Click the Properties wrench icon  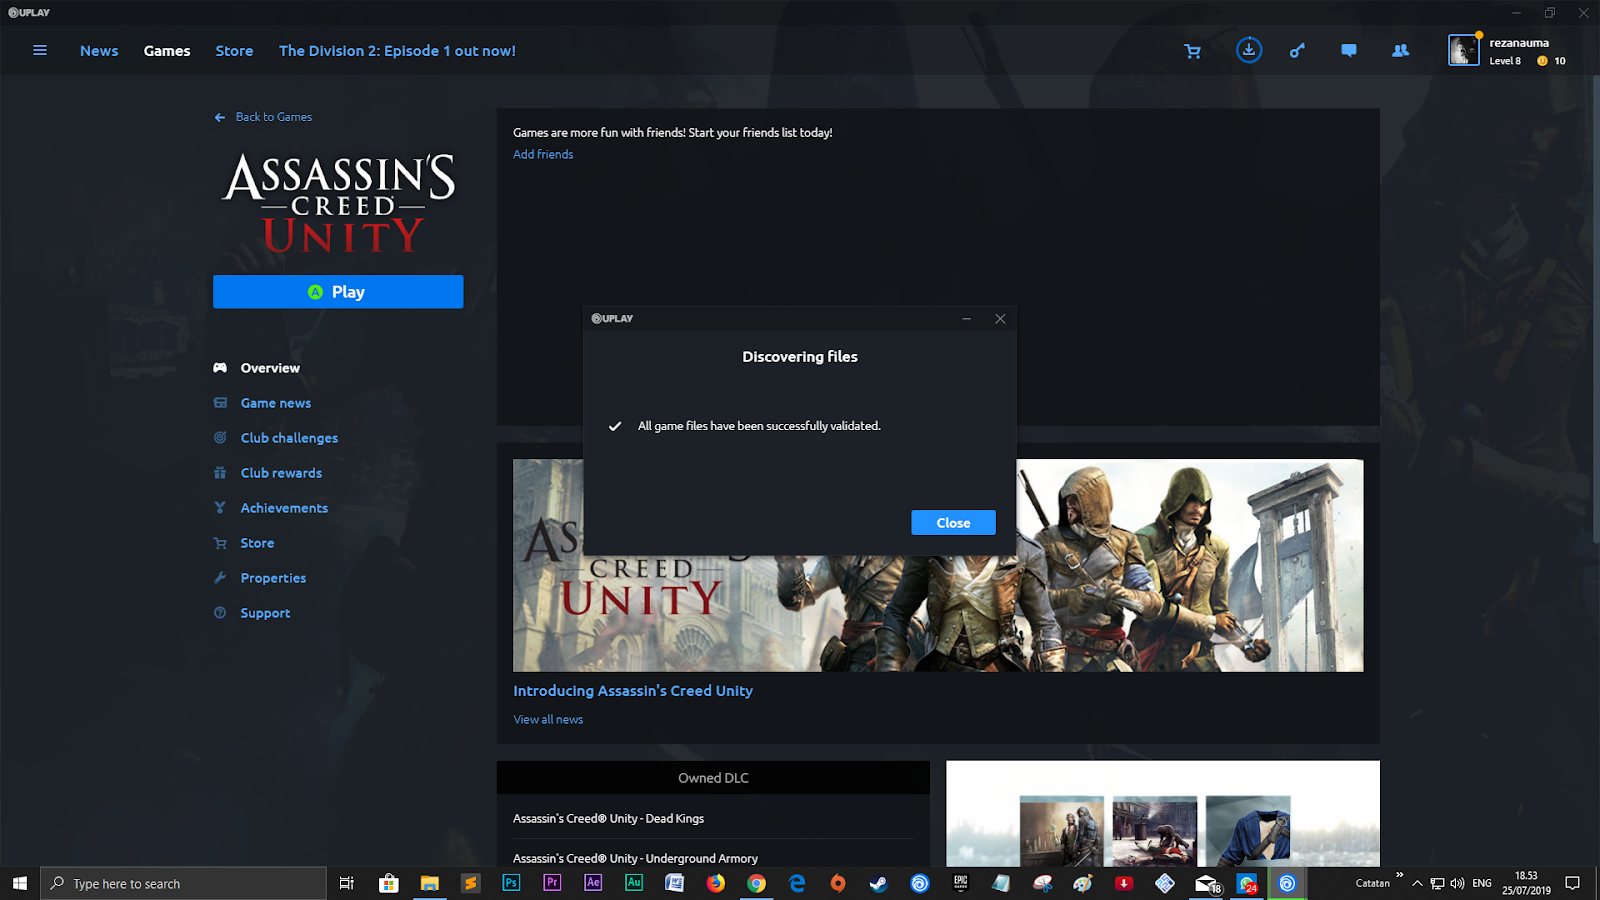[220, 578]
